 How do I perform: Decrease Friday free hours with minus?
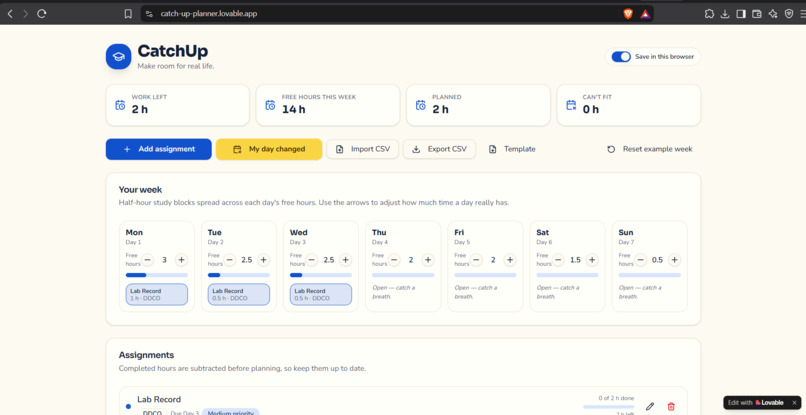pos(477,260)
